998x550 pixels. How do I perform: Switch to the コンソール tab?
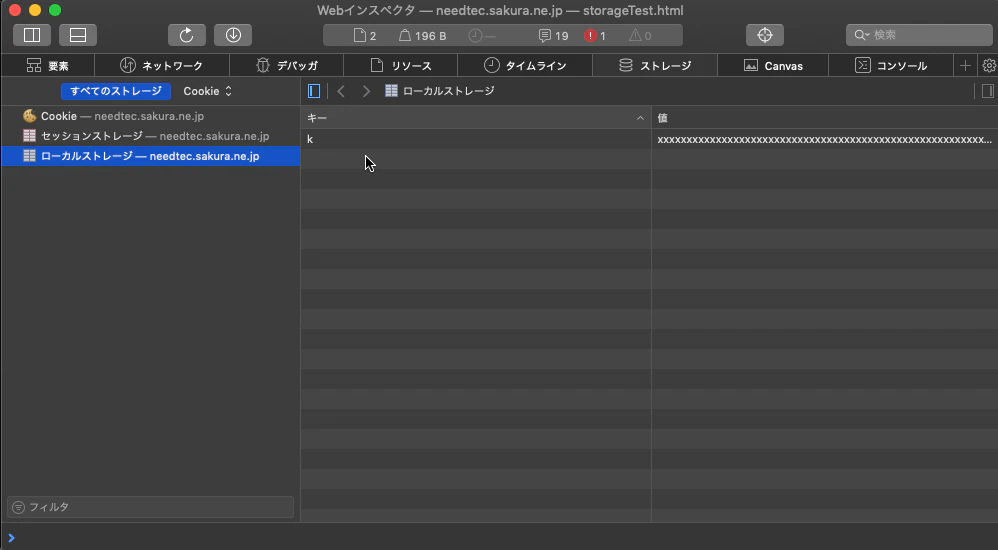(x=891, y=66)
